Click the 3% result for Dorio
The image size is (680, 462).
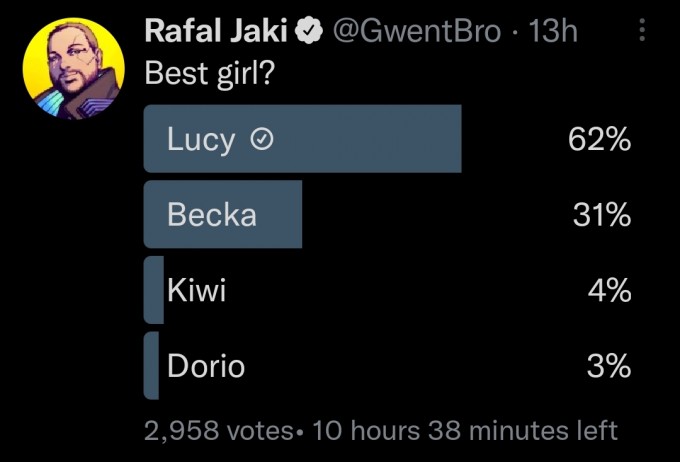pyautogui.click(x=609, y=366)
